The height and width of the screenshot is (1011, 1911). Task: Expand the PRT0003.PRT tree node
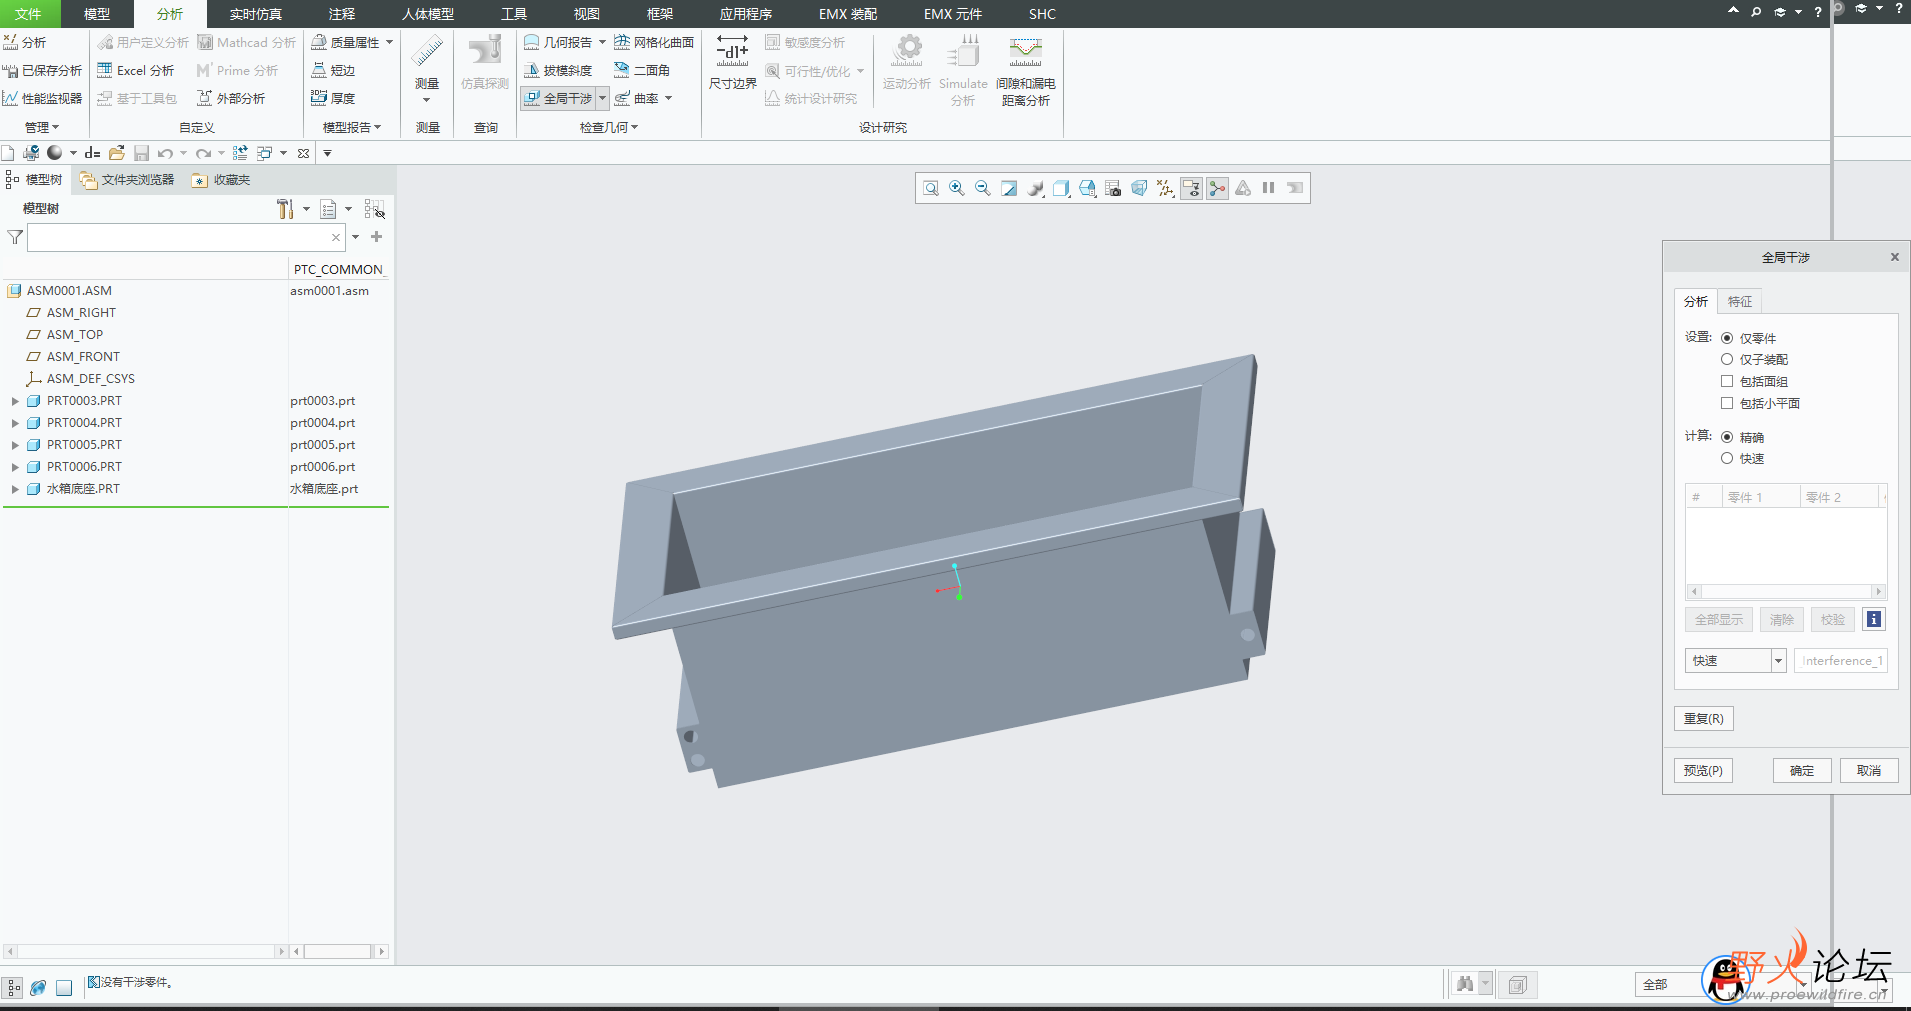pyautogui.click(x=15, y=401)
